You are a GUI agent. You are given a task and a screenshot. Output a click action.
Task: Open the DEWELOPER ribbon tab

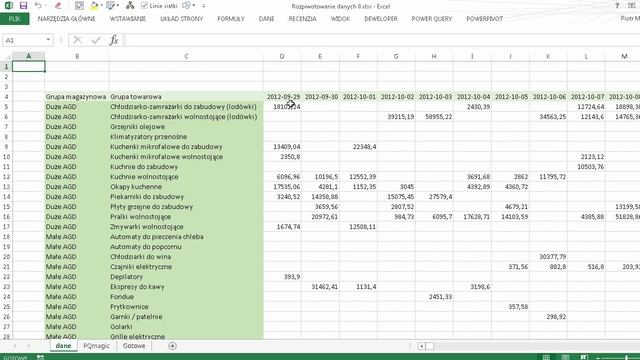[x=381, y=19]
